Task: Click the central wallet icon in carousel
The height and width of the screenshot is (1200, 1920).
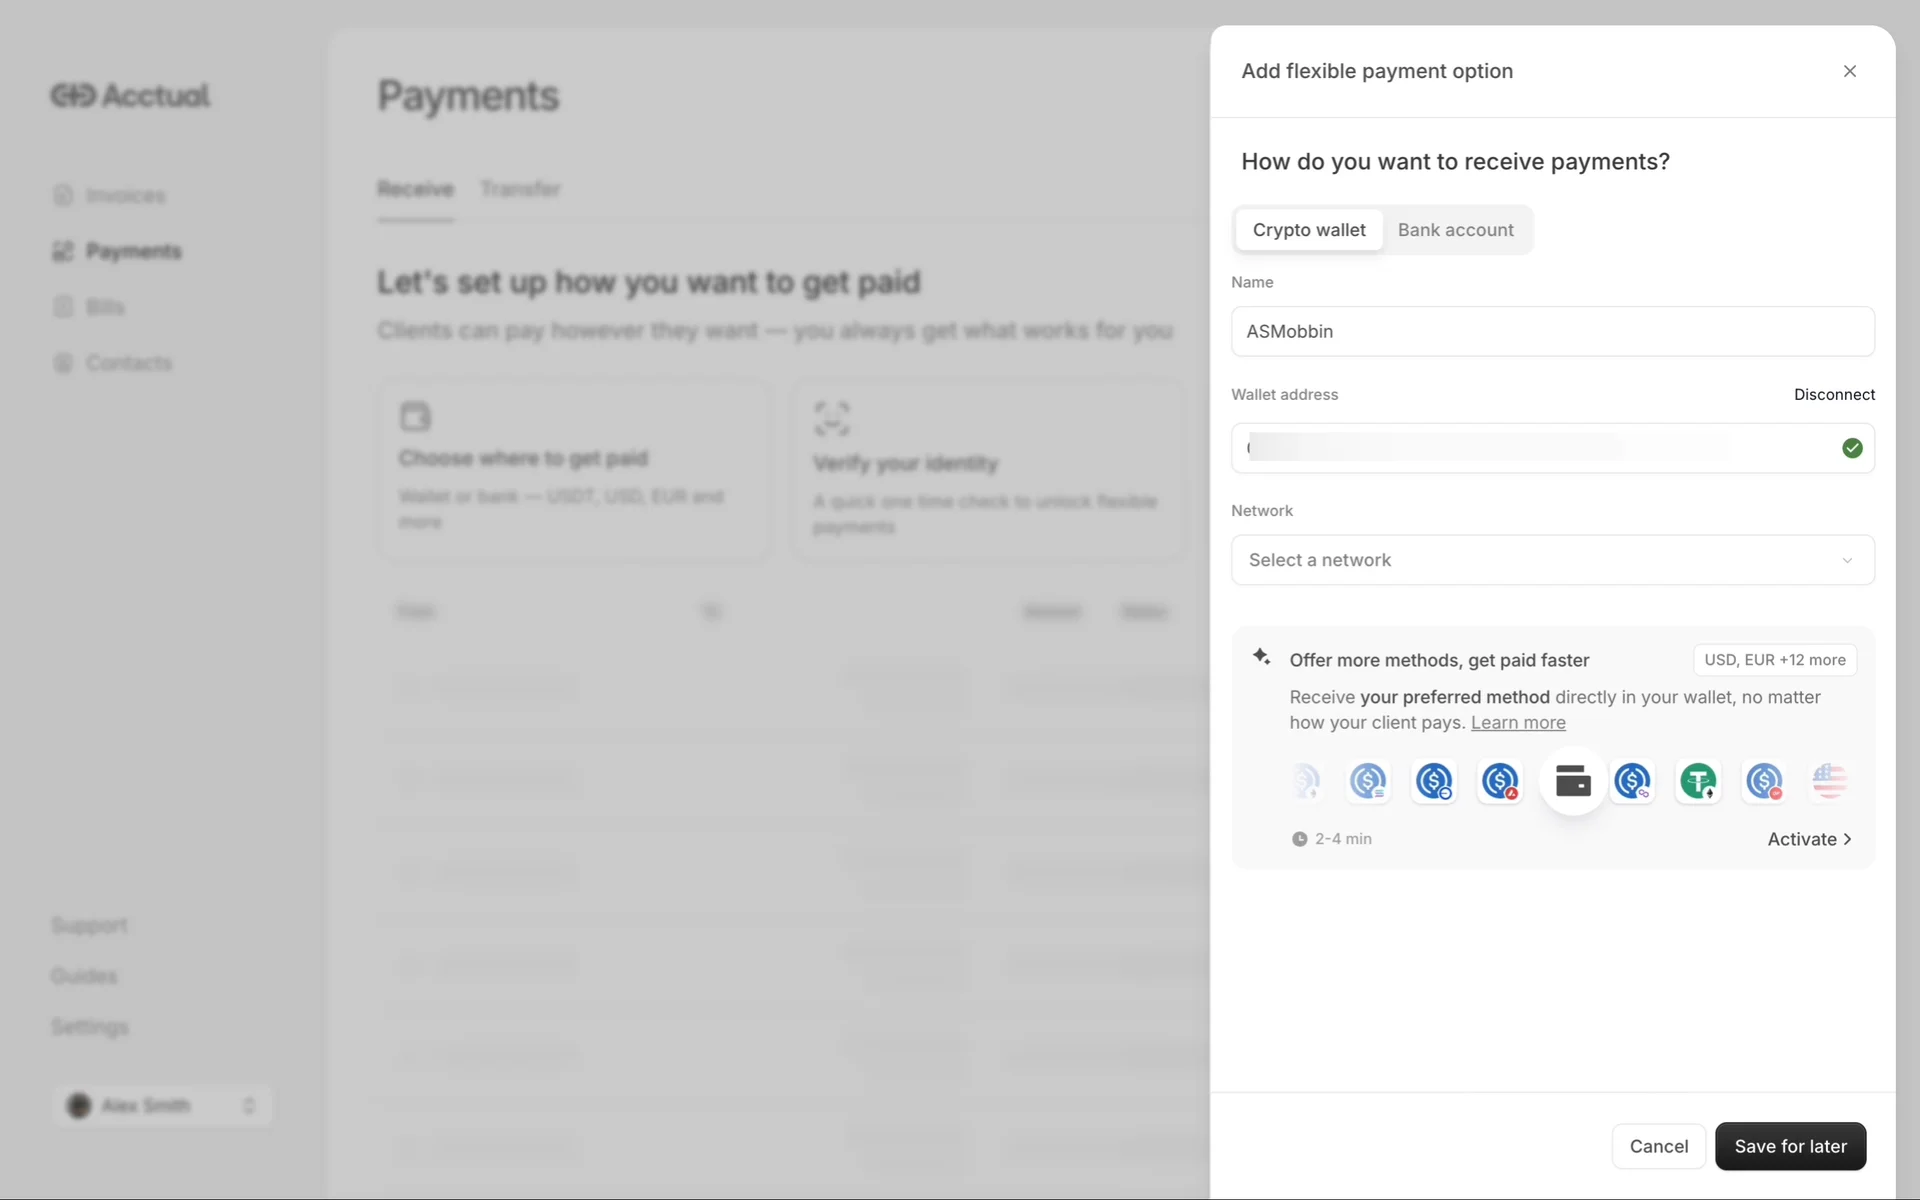Action: coord(1573,781)
